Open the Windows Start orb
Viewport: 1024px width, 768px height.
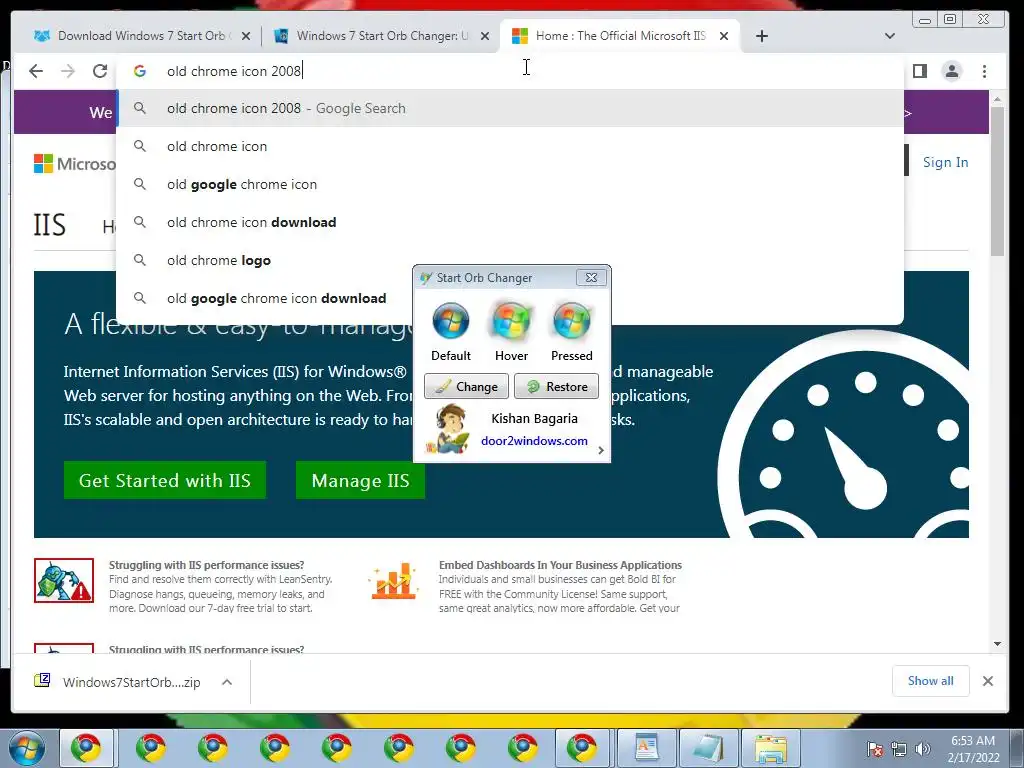[x=27, y=748]
